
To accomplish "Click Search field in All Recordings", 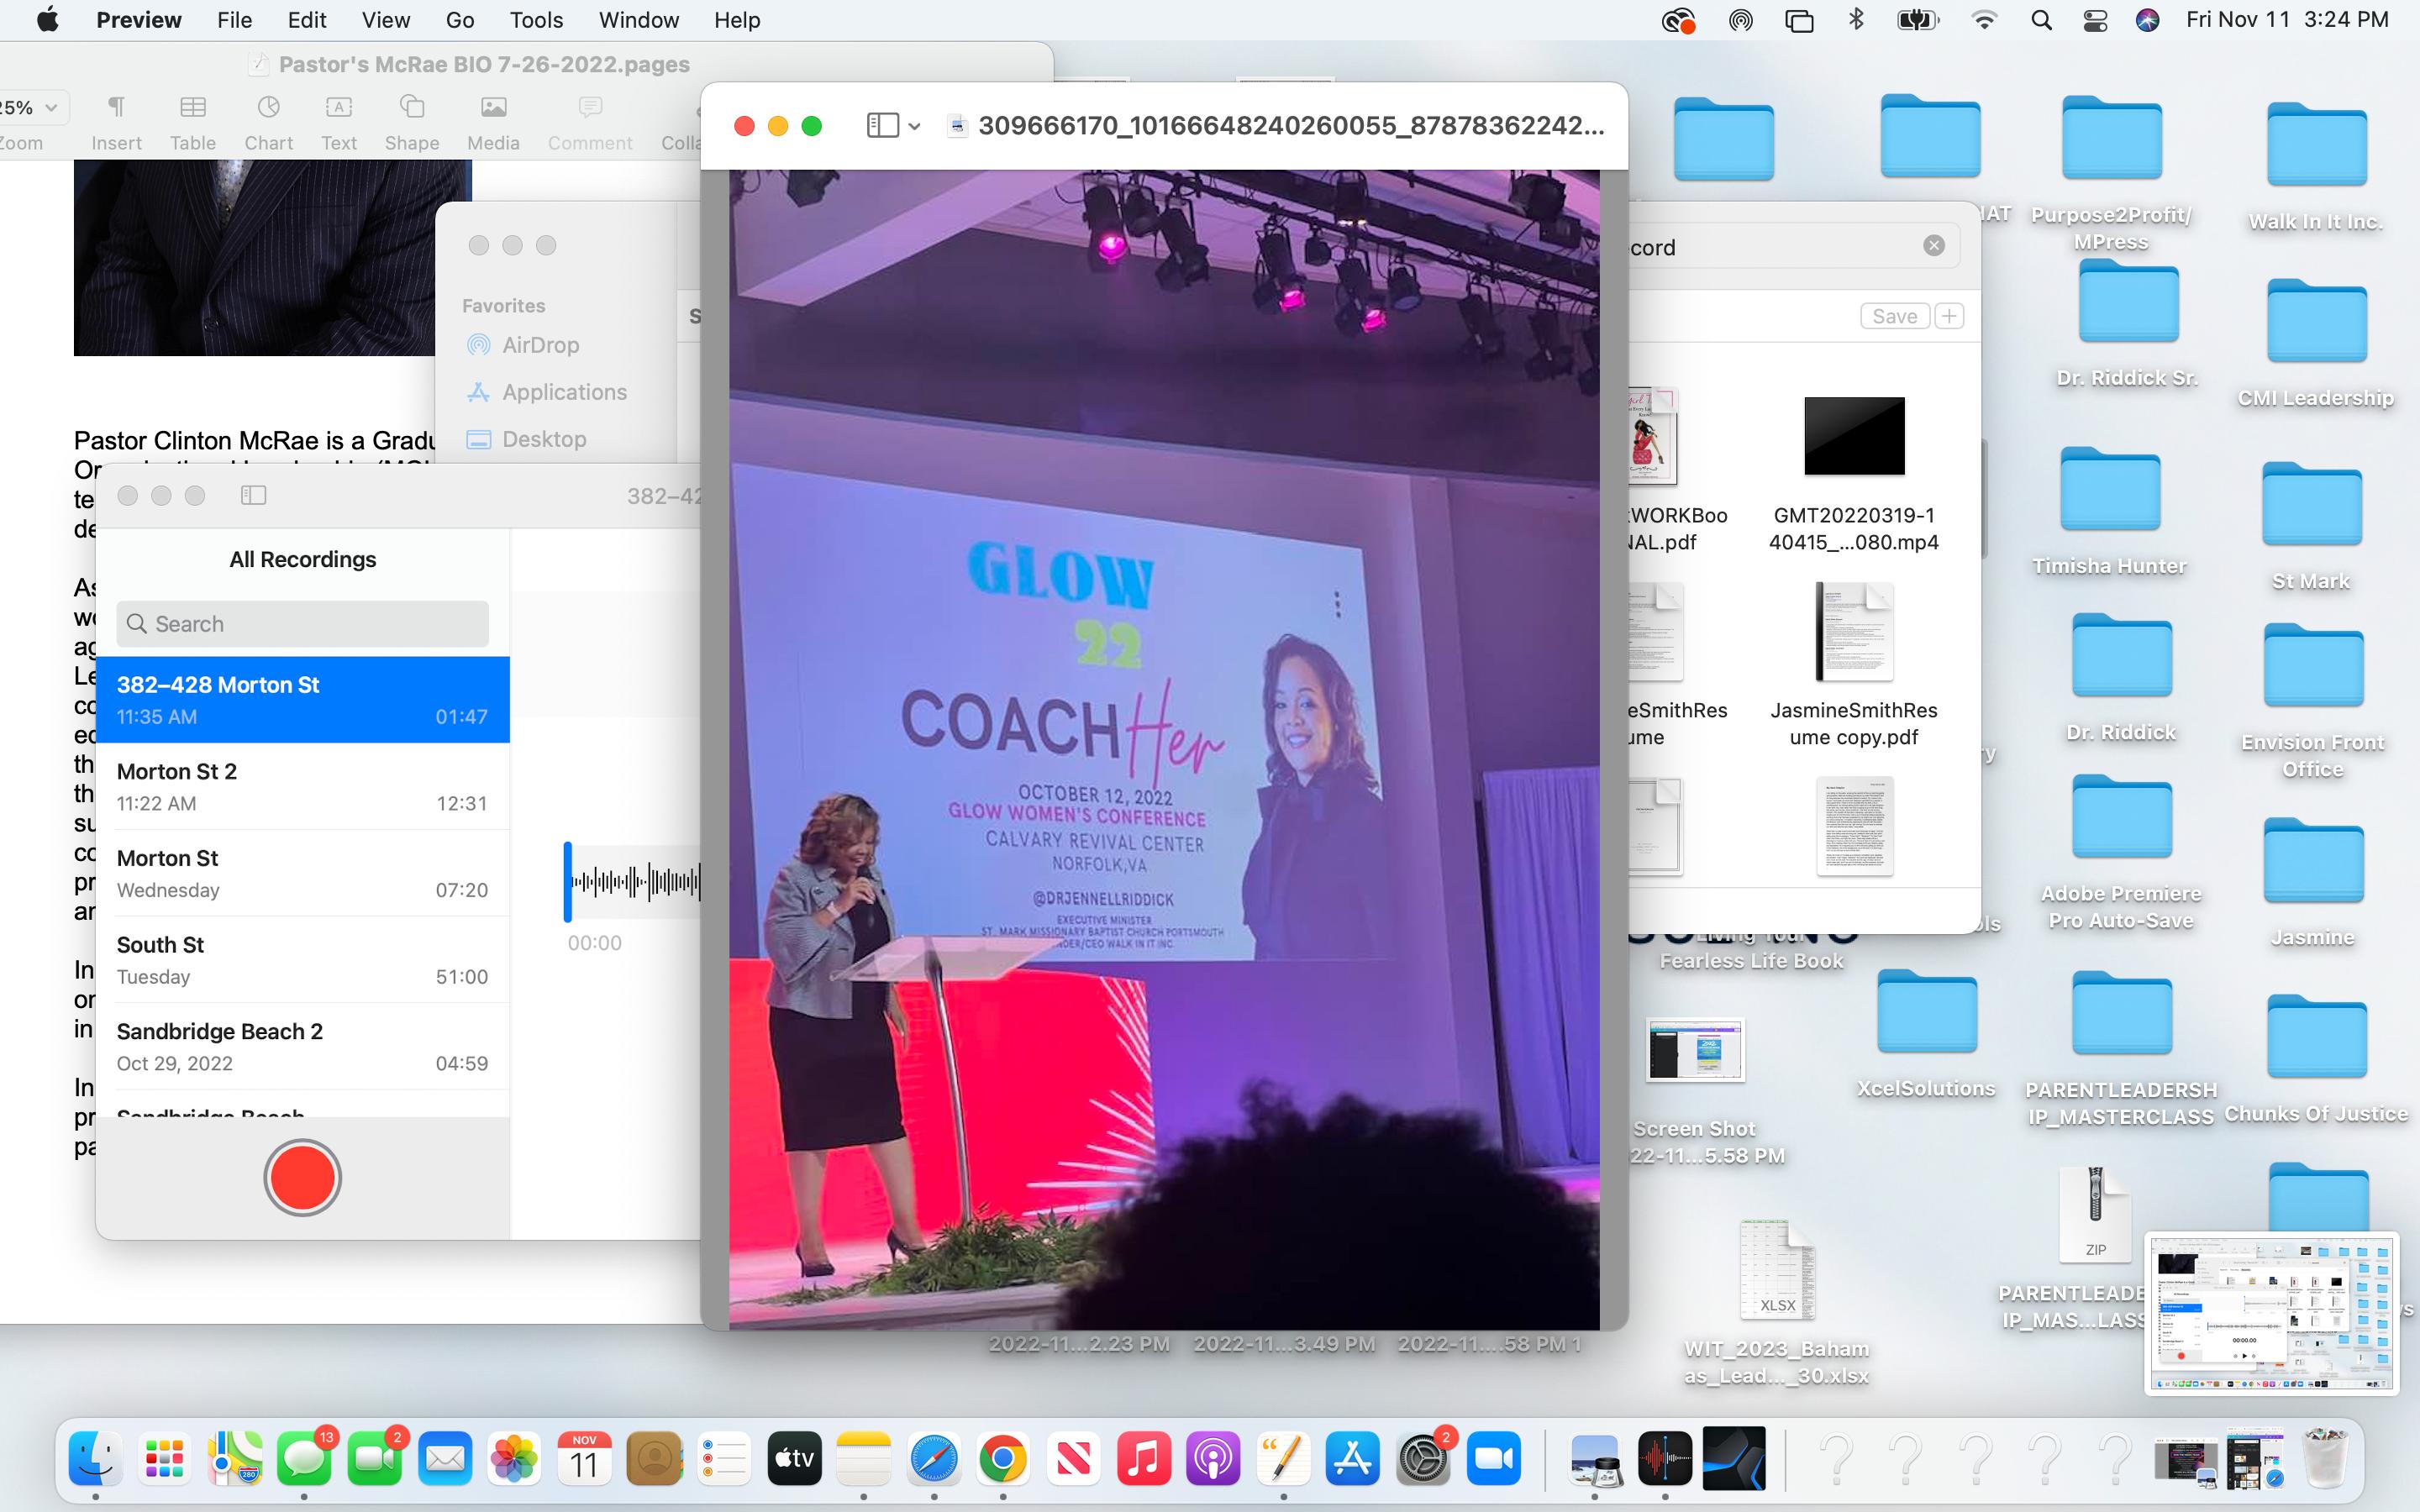I will (x=302, y=624).
